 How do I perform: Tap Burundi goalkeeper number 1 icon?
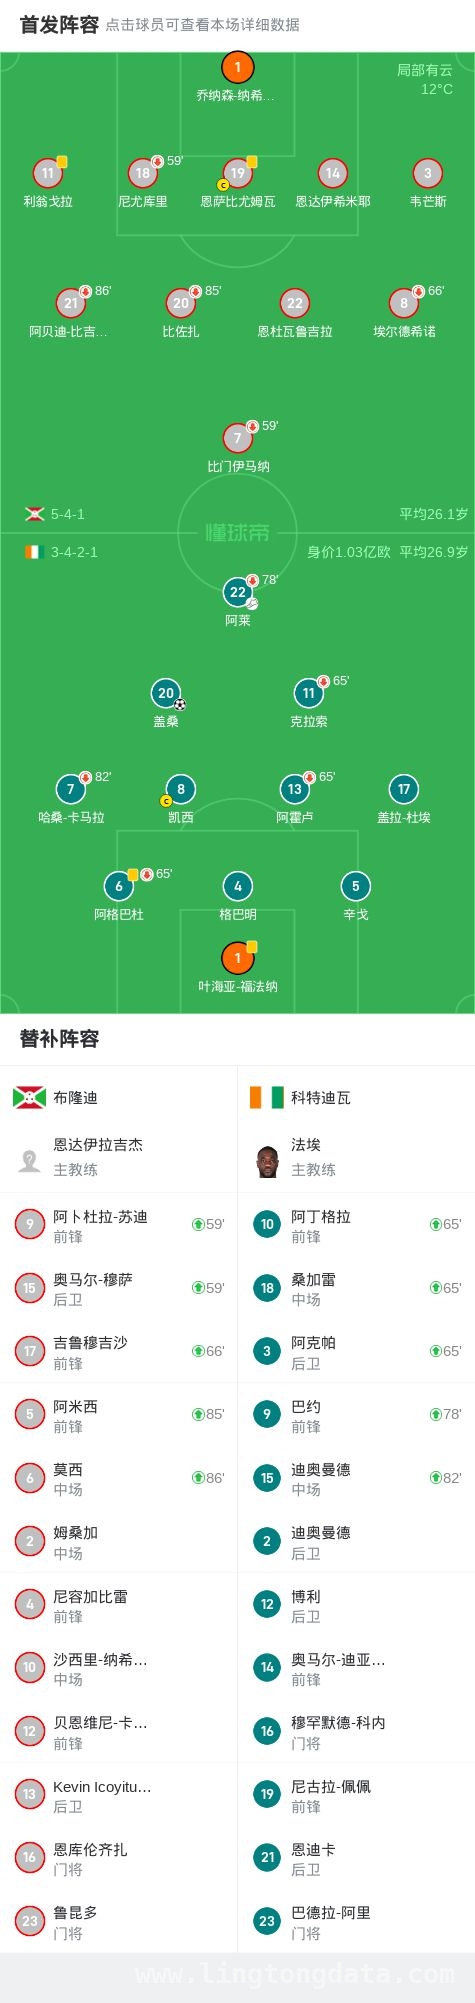[x=237, y=67]
